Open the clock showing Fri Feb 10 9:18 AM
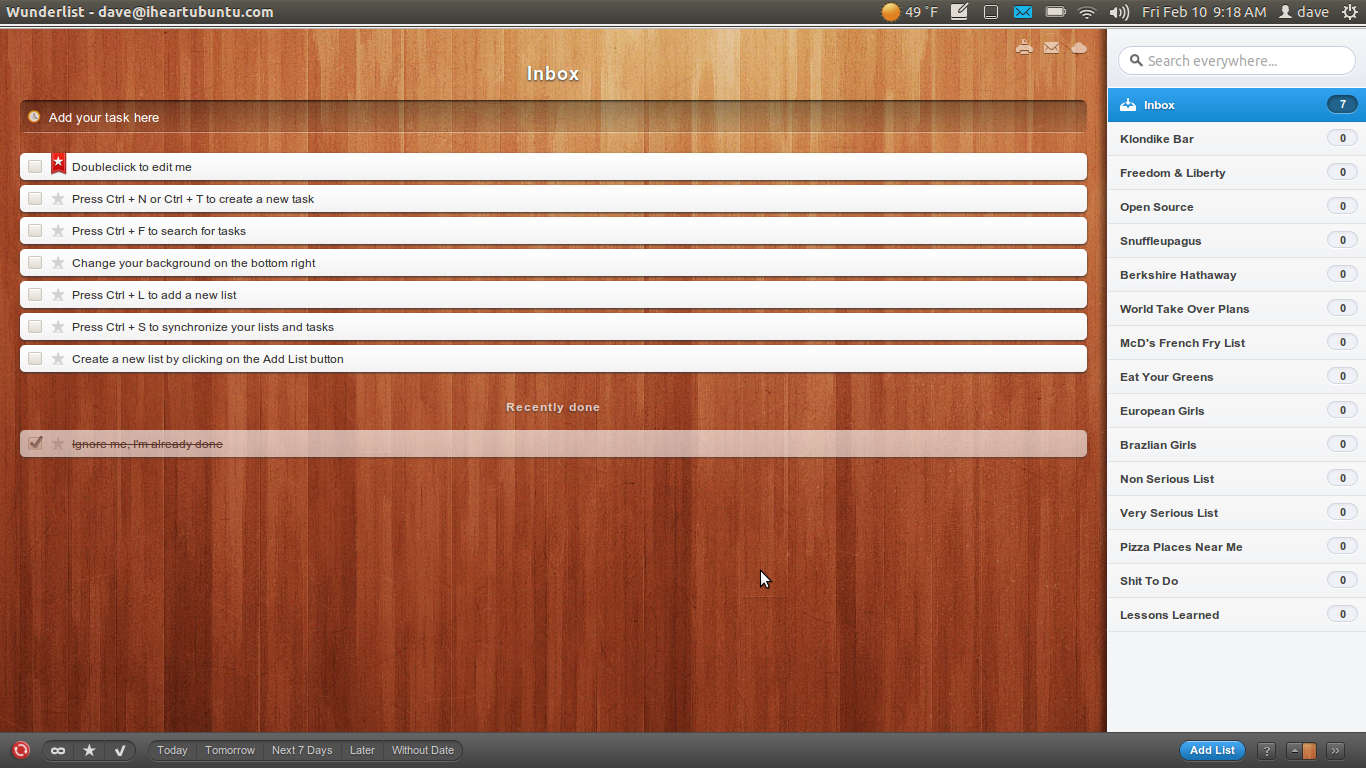Viewport: 1366px width, 768px height. pyautogui.click(x=1204, y=12)
